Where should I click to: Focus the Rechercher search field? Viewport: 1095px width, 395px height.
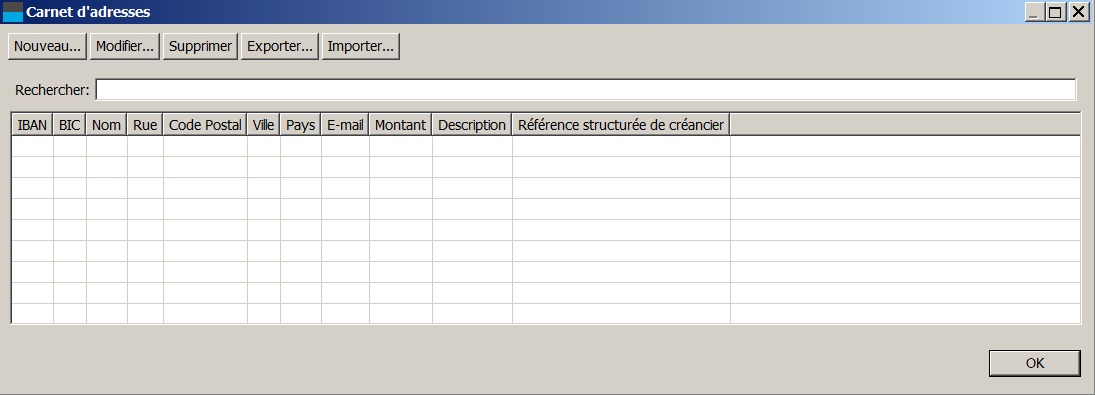[586, 90]
